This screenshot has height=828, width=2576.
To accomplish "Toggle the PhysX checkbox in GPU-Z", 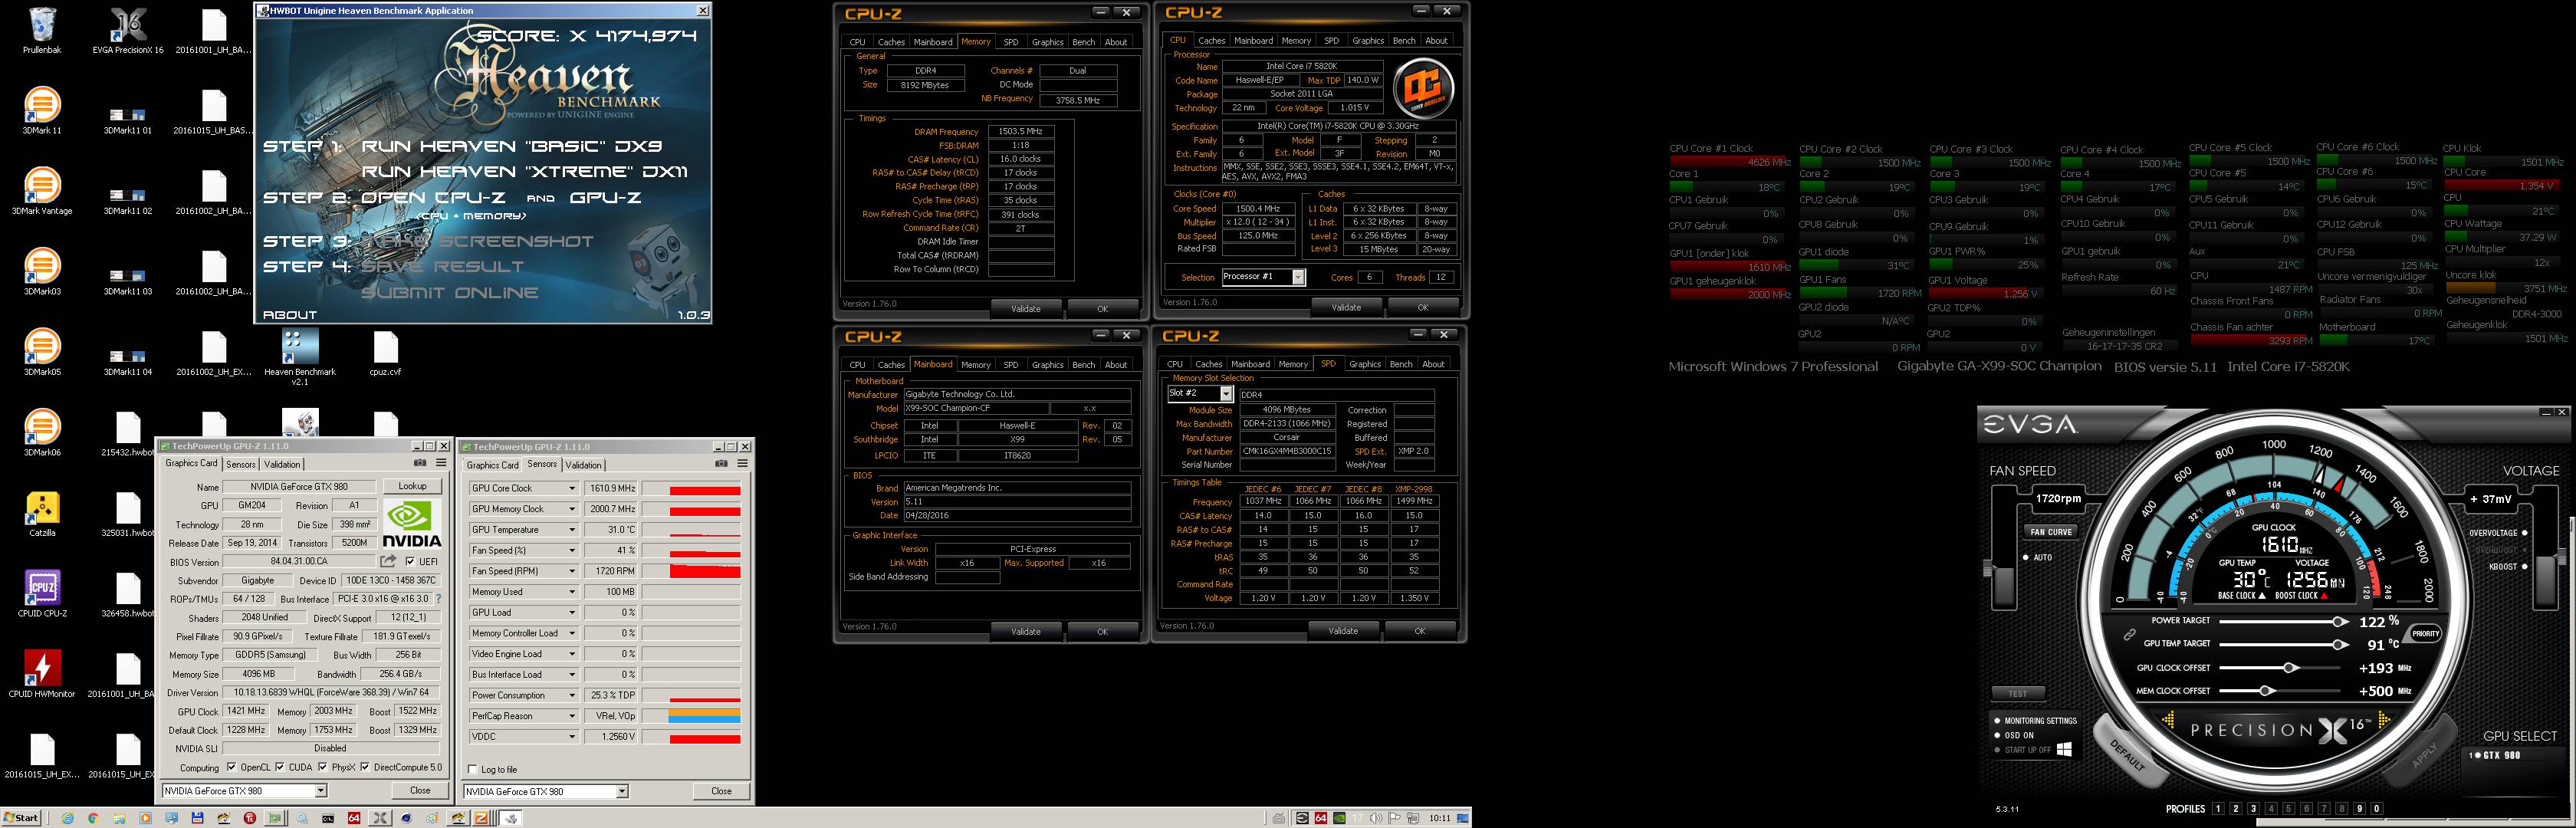I will (x=322, y=767).
